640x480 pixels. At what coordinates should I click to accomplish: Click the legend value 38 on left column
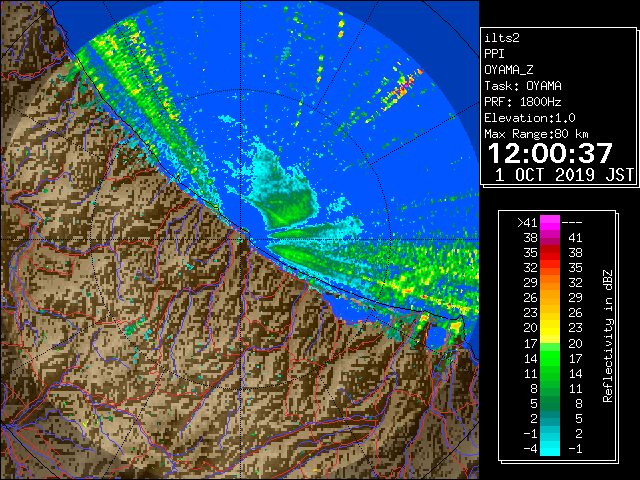531,238
